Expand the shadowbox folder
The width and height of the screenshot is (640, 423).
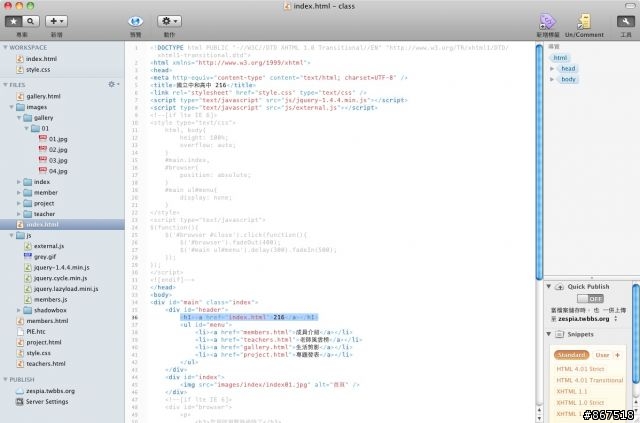(19, 310)
